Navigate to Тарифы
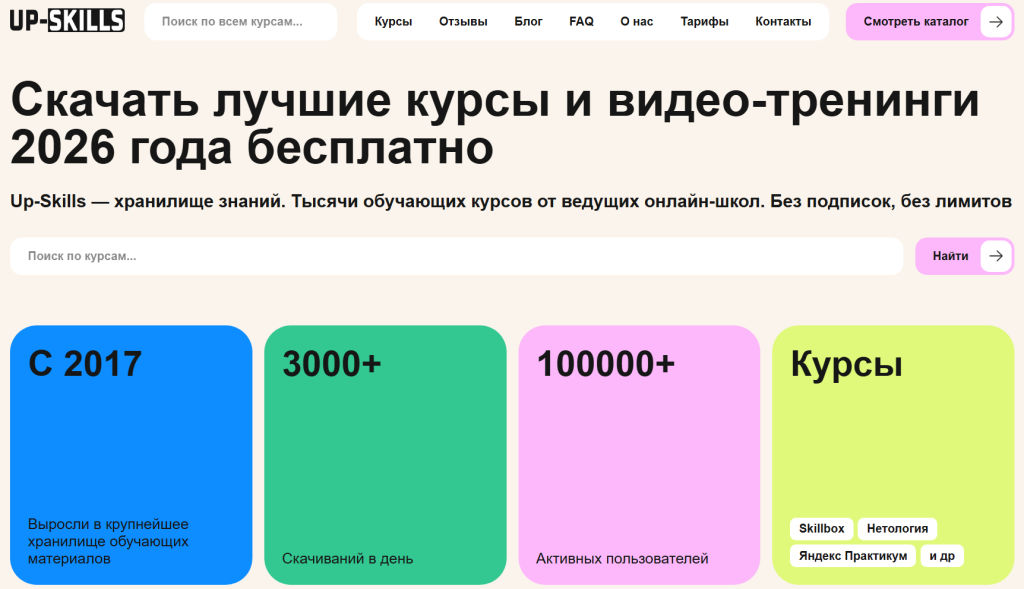The image size is (1024, 589). click(704, 21)
